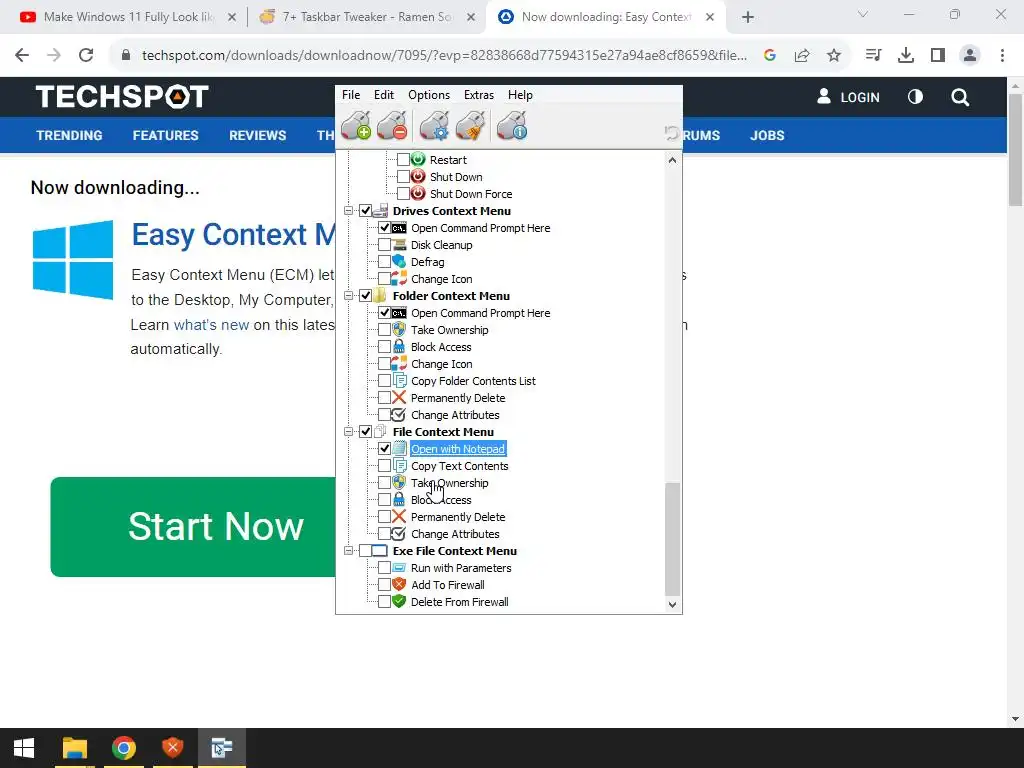
Task: Click the Copy Folder Contents List icon
Action: 399,380
